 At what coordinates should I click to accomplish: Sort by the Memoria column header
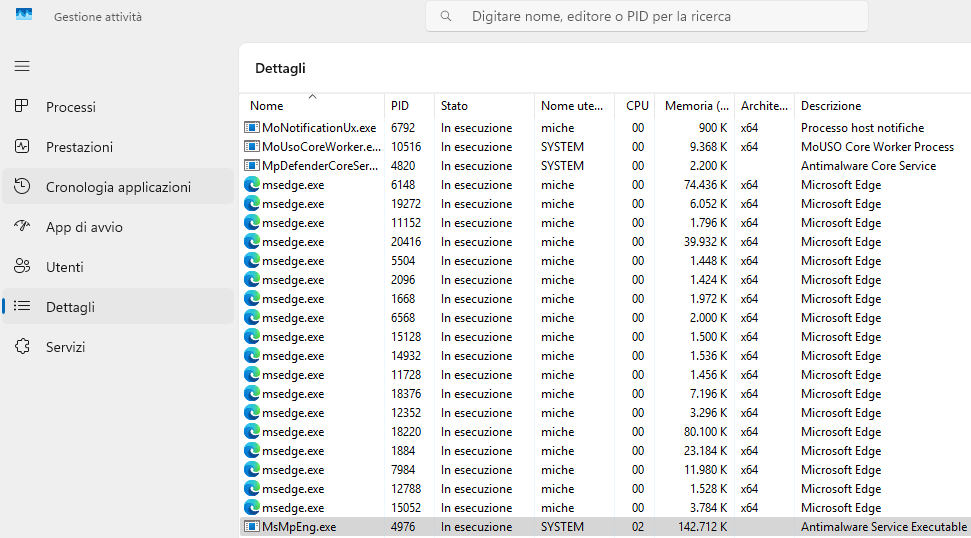695,105
